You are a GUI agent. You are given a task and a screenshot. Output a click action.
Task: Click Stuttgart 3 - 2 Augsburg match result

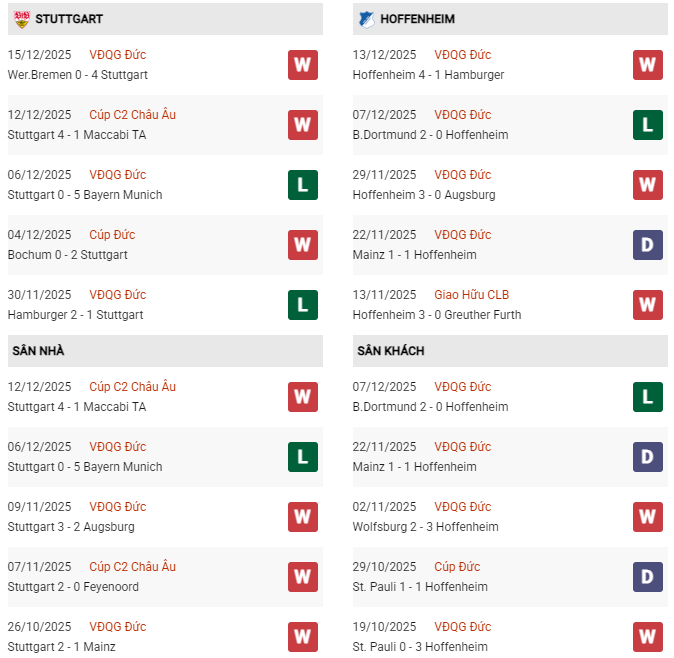(70, 527)
